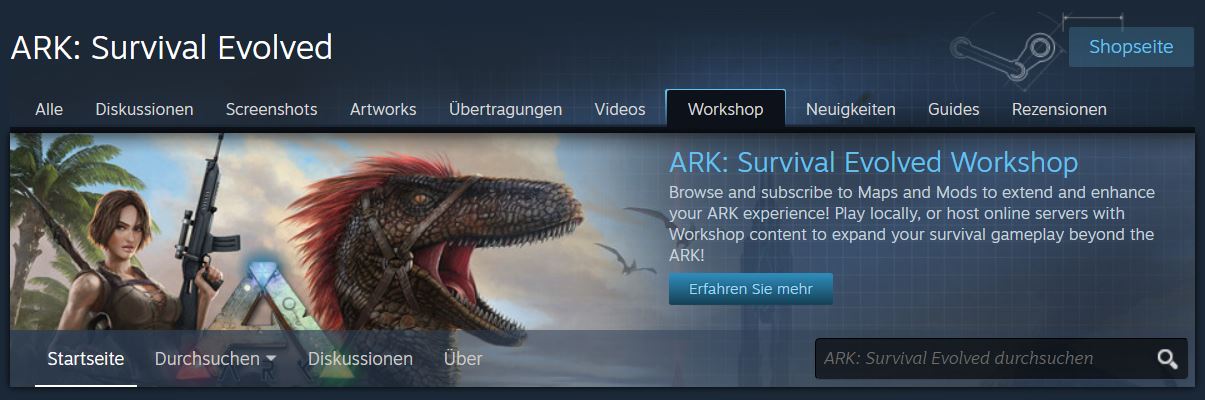This screenshot has width=1205, height=400.
Task: Open the Neuigkeiten tab
Action: [x=851, y=109]
